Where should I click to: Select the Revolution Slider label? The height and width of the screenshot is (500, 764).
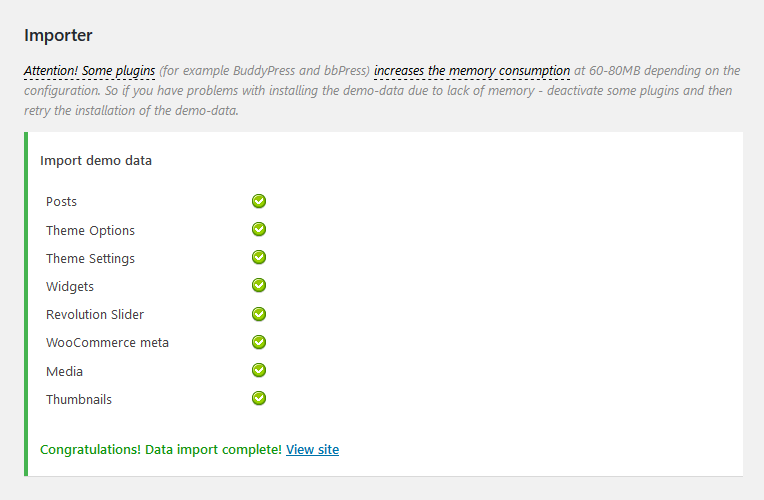95,314
